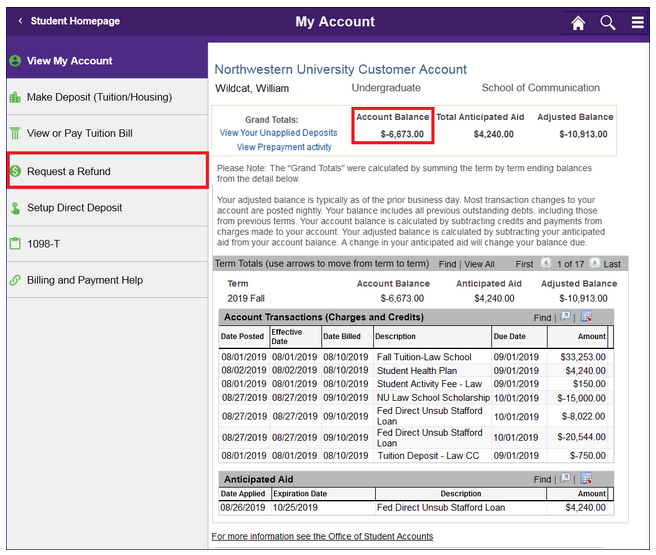This screenshot has width=656, height=555.
Task: Click the $-15,000.00 amount cell
Action: tap(581, 398)
